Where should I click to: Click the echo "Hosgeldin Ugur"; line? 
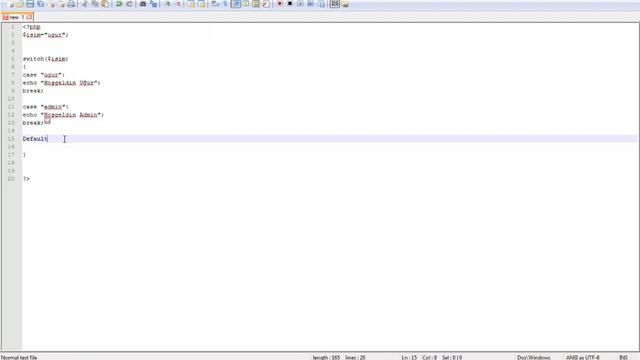click(61, 83)
